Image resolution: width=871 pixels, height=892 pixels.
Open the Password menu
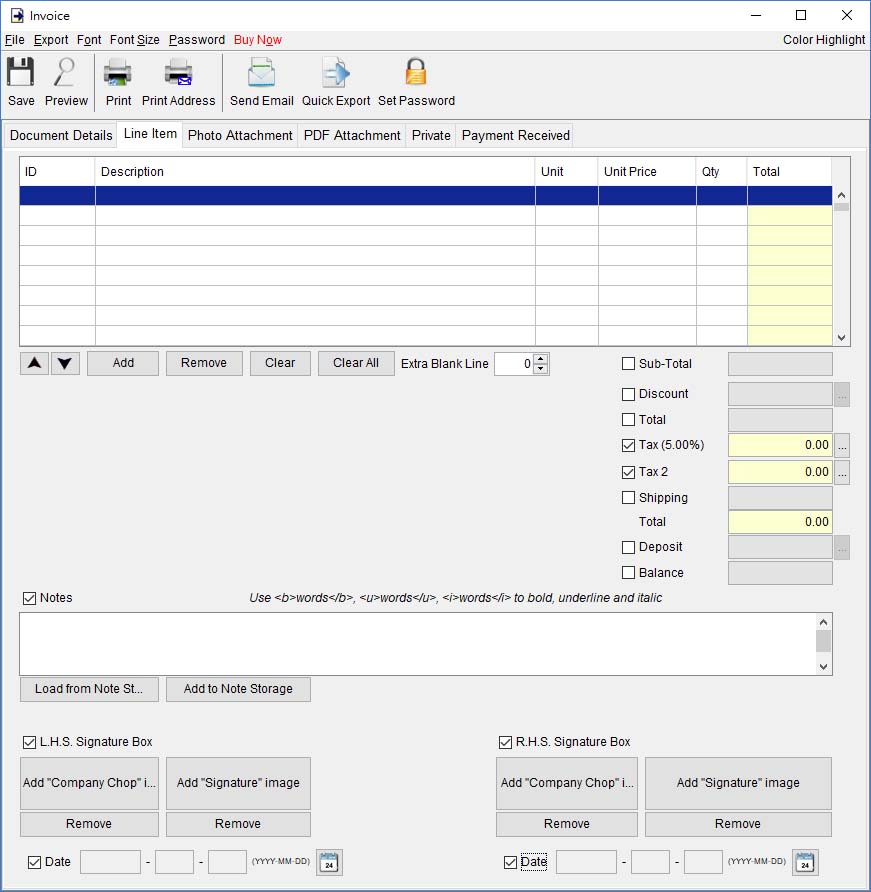(x=197, y=40)
